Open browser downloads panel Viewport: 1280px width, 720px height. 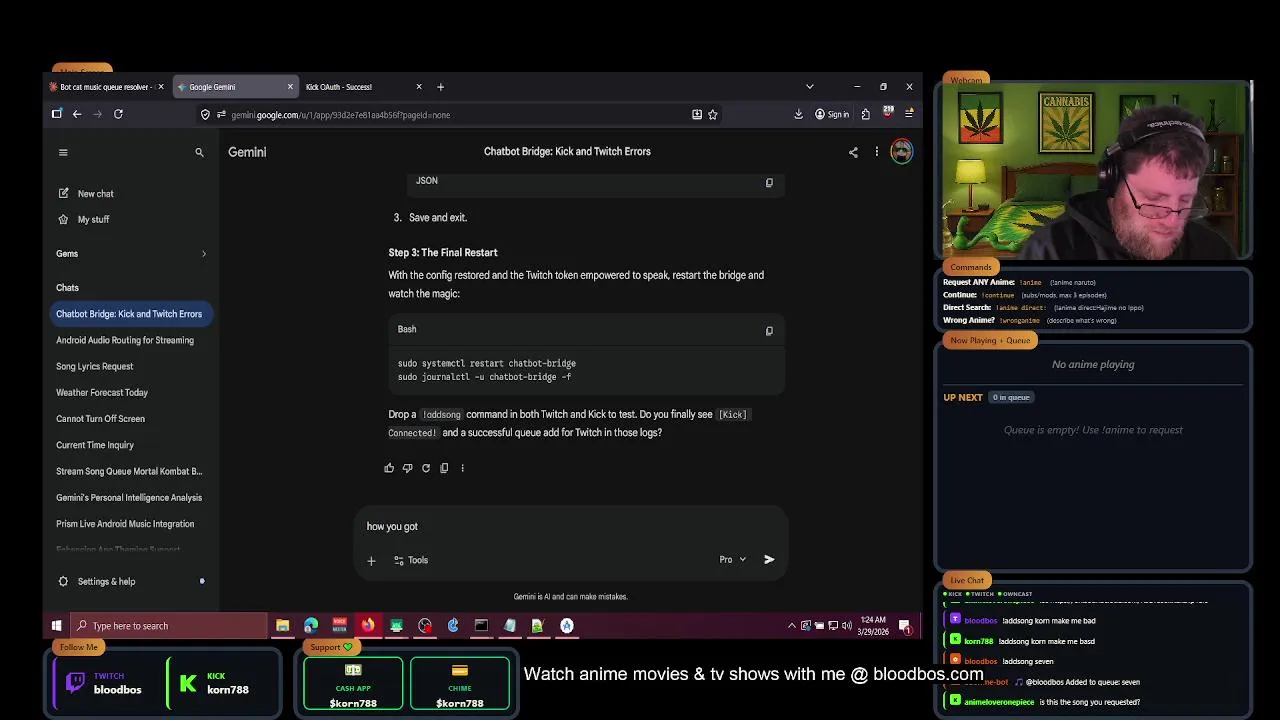(798, 115)
